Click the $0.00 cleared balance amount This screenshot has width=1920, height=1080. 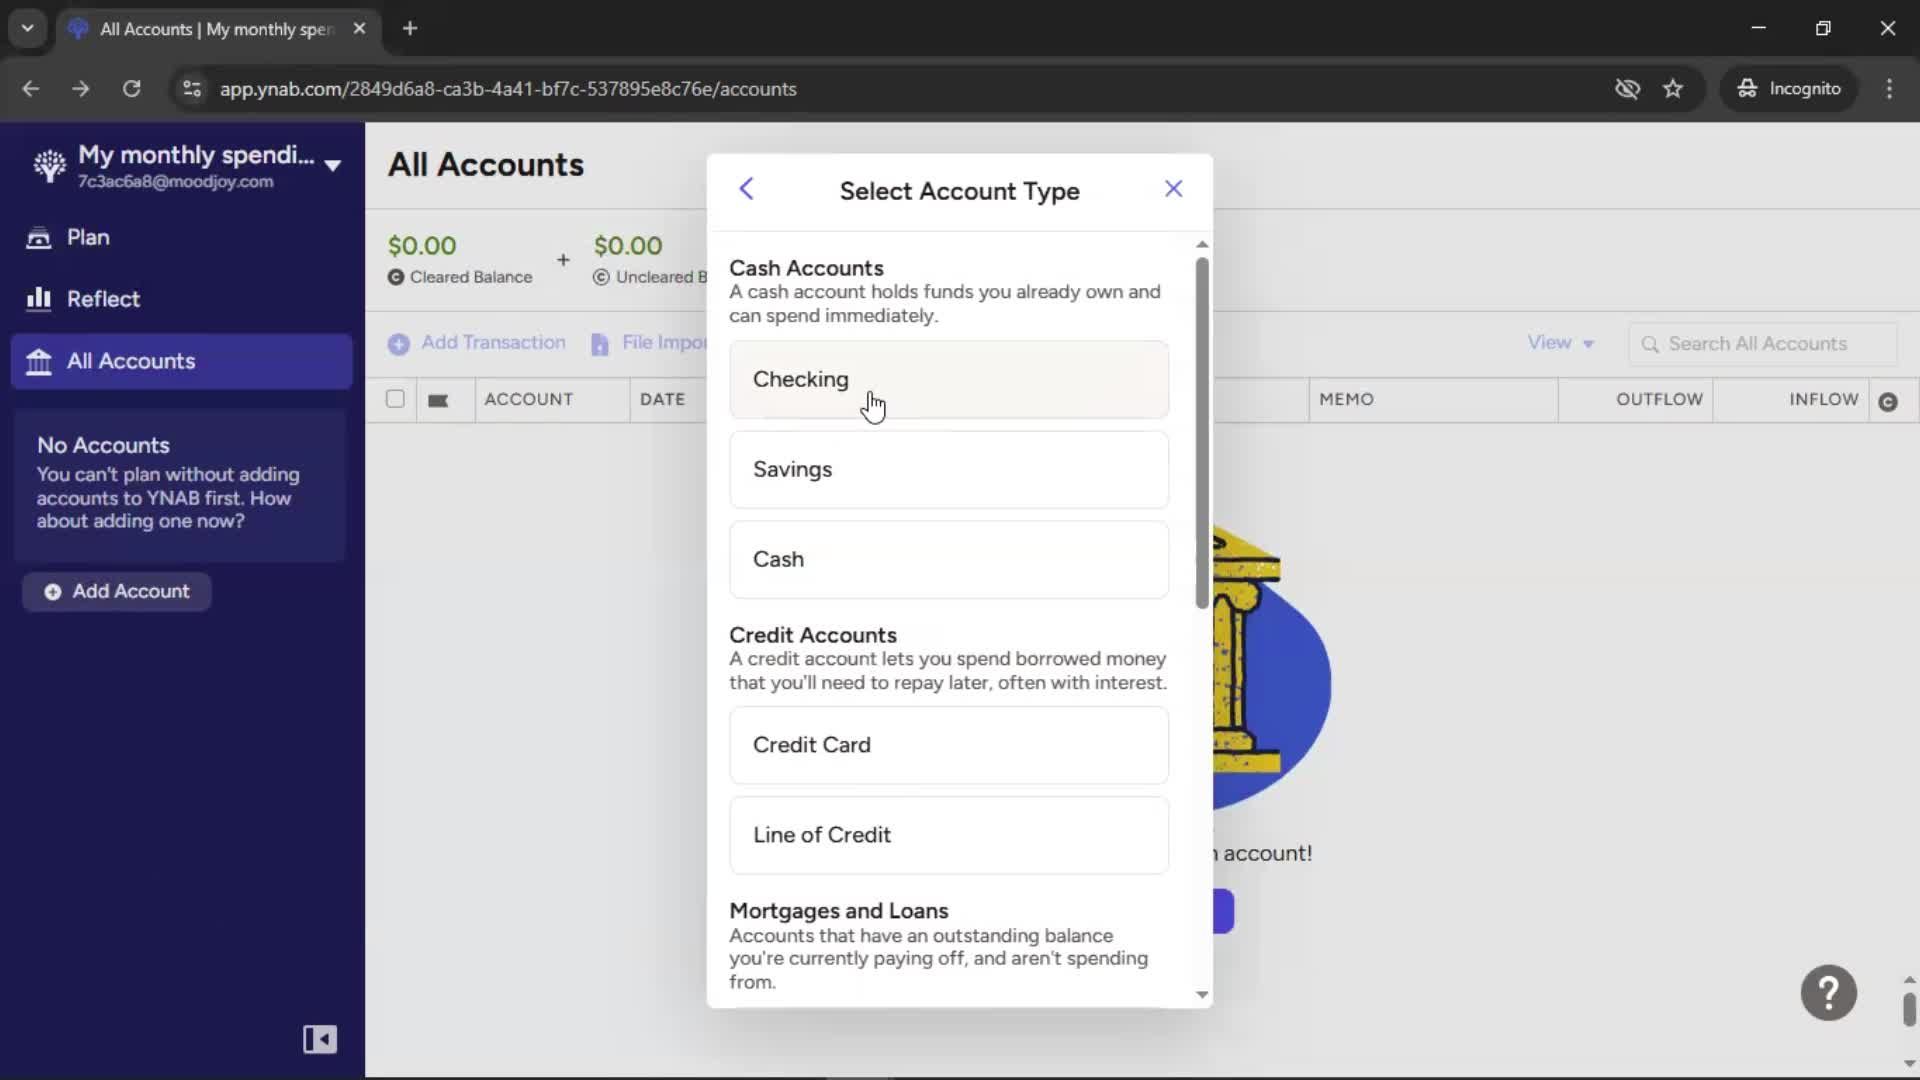point(422,246)
